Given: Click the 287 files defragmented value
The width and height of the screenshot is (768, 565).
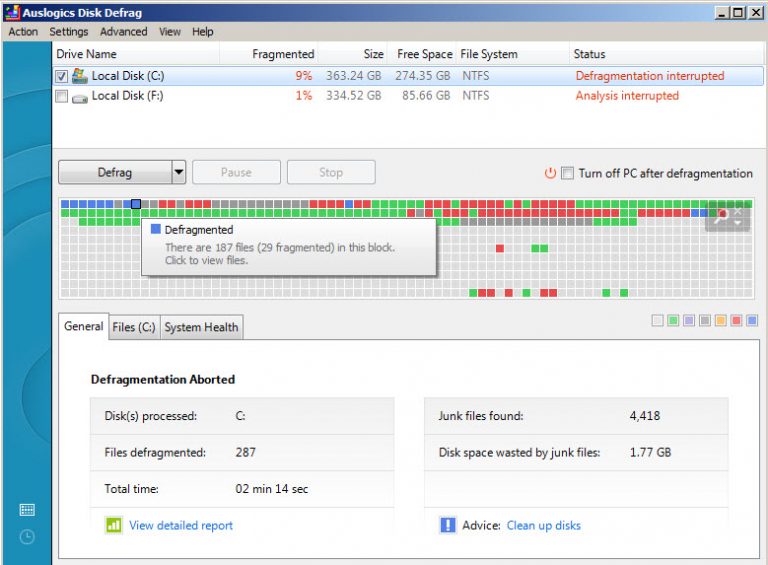Looking at the screenshot, I should [245, 452].
